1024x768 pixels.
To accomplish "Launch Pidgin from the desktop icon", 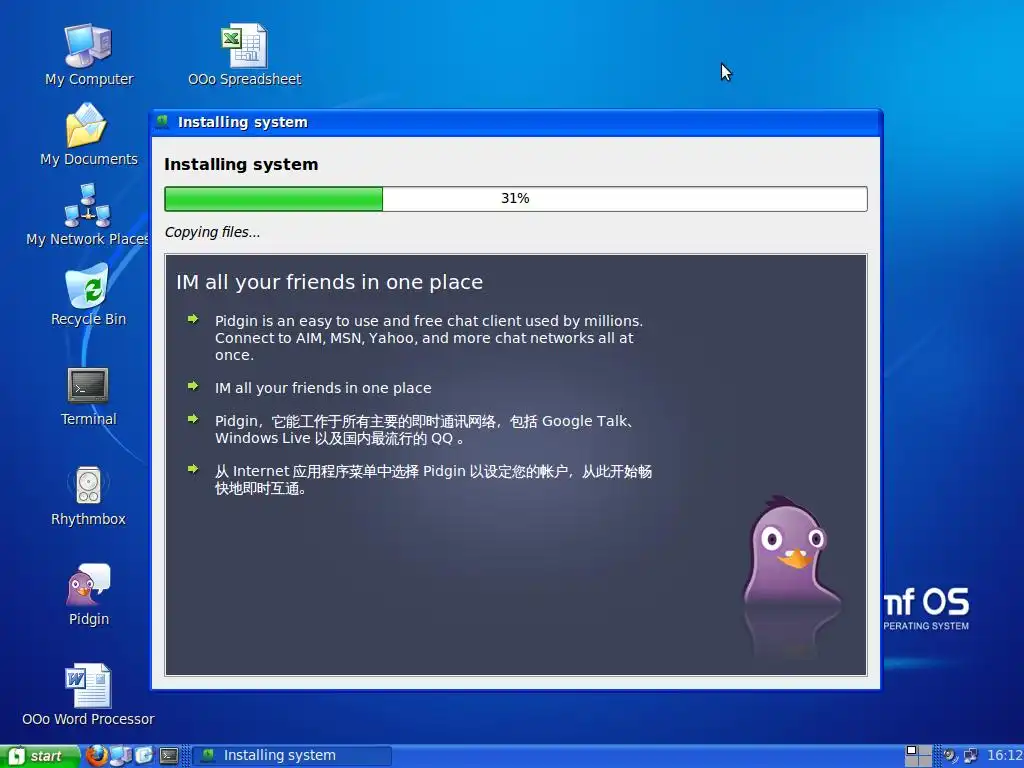I will tap(88, 596).
